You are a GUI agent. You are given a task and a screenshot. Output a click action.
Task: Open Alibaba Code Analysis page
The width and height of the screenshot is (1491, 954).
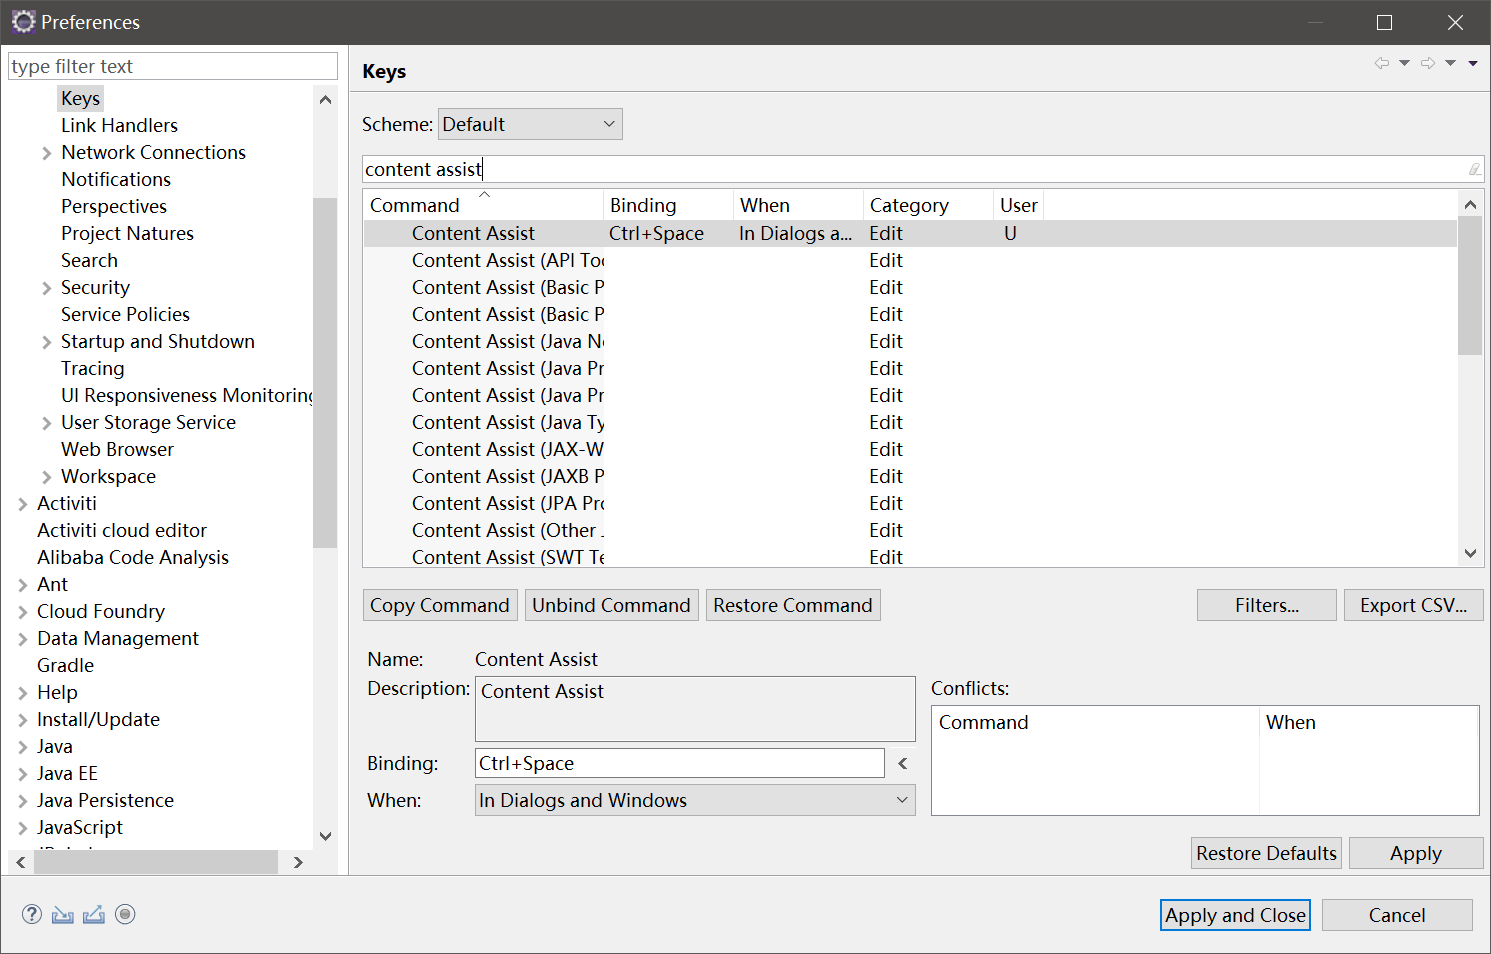(133, 557)
